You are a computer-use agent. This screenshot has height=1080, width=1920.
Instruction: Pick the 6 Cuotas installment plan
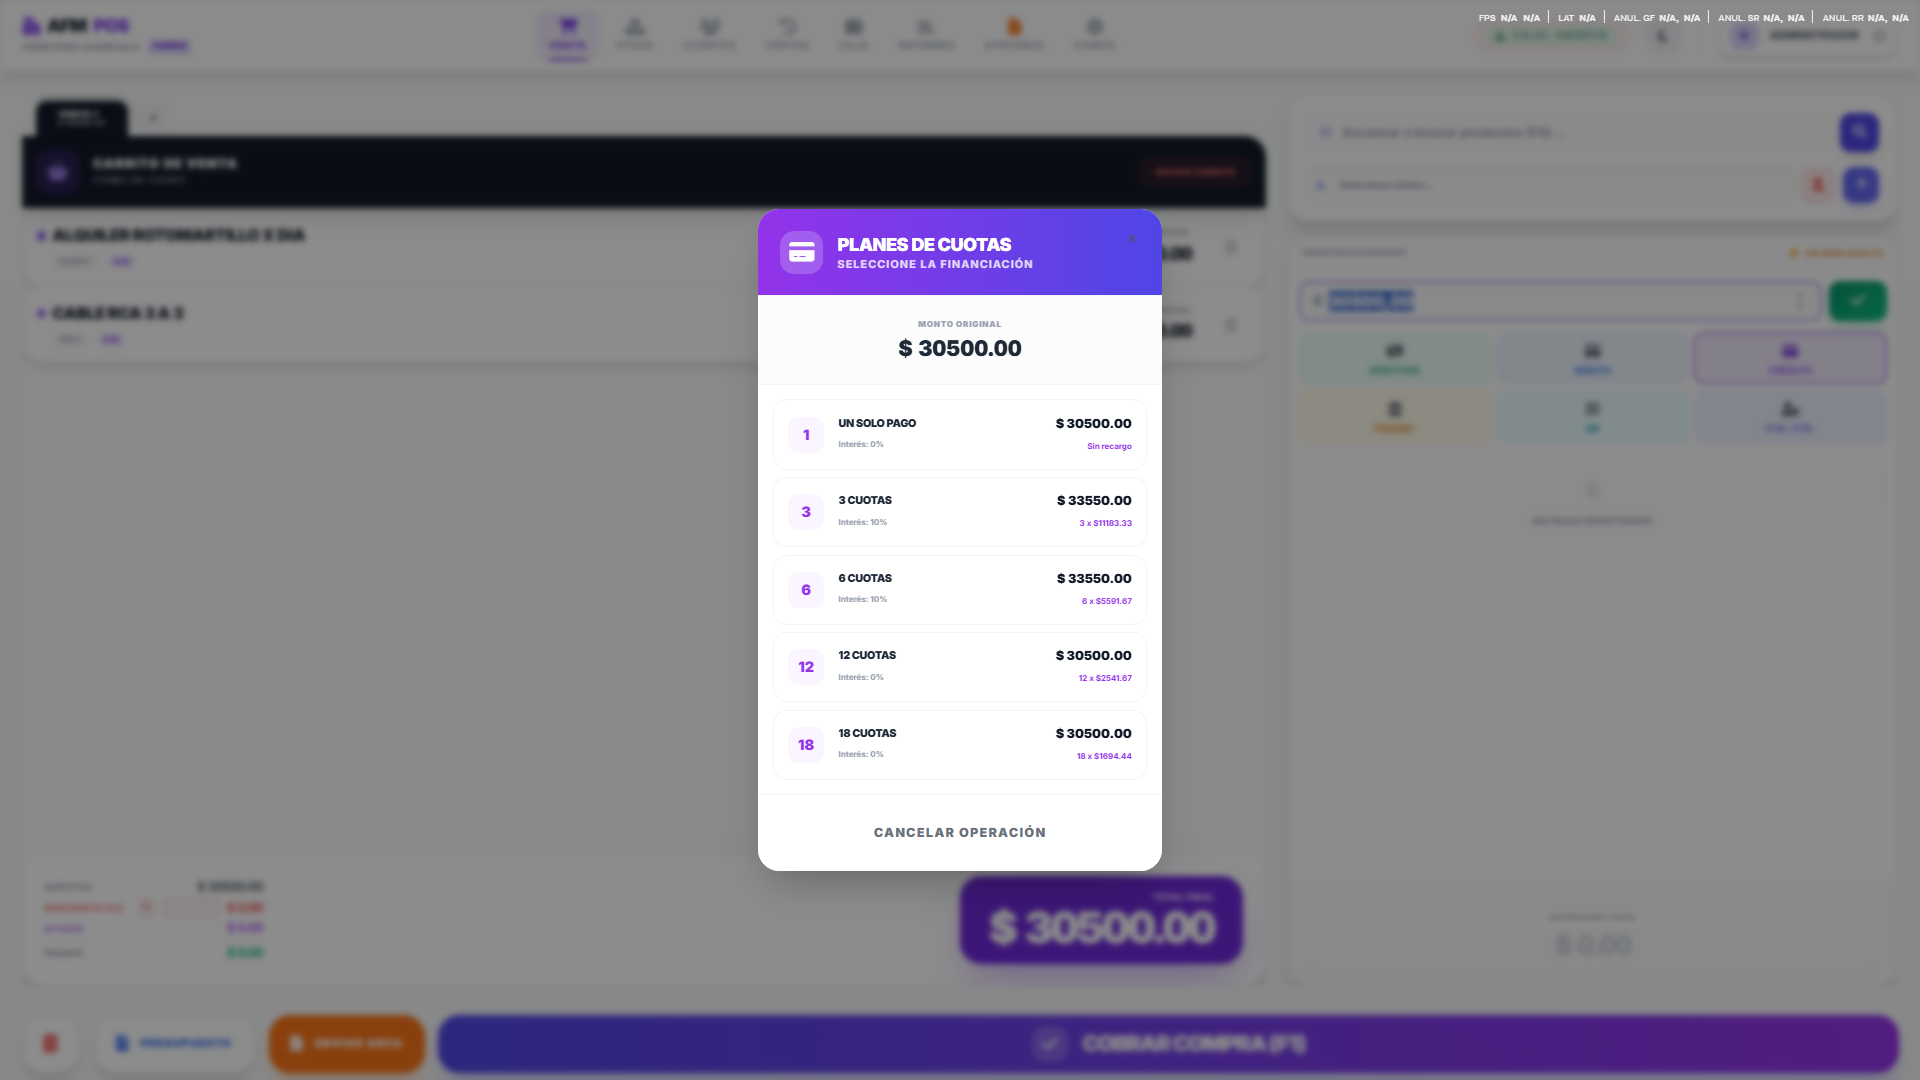coord(960,590)
